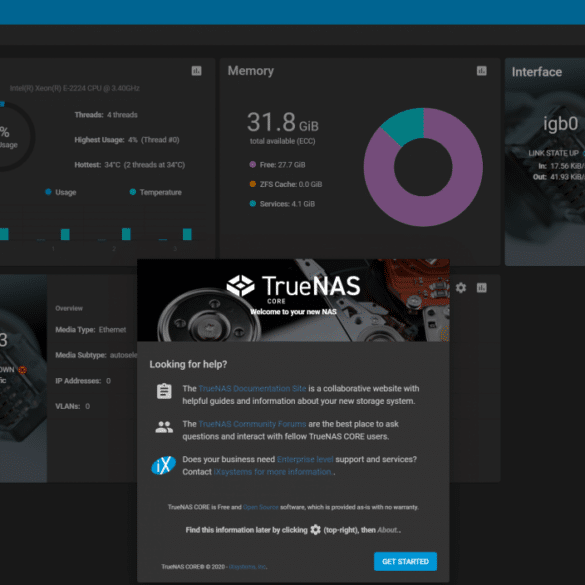Click the teal Services slice of memory donut
Screen dimensions: 585x585
pos(404,125)
